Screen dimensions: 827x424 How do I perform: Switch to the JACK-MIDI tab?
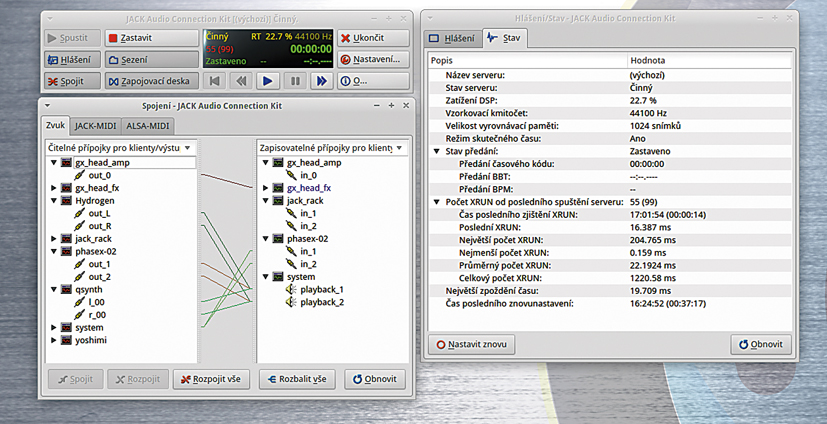(x=95, y=126)
